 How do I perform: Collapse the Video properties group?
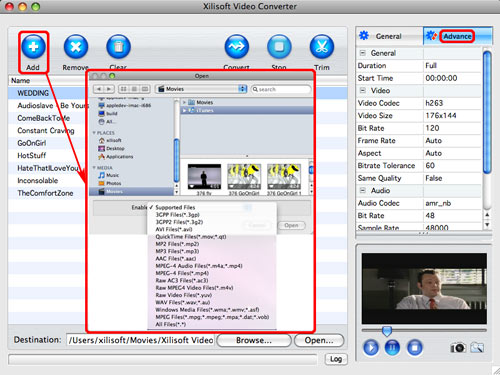click(x=363, y=90)
